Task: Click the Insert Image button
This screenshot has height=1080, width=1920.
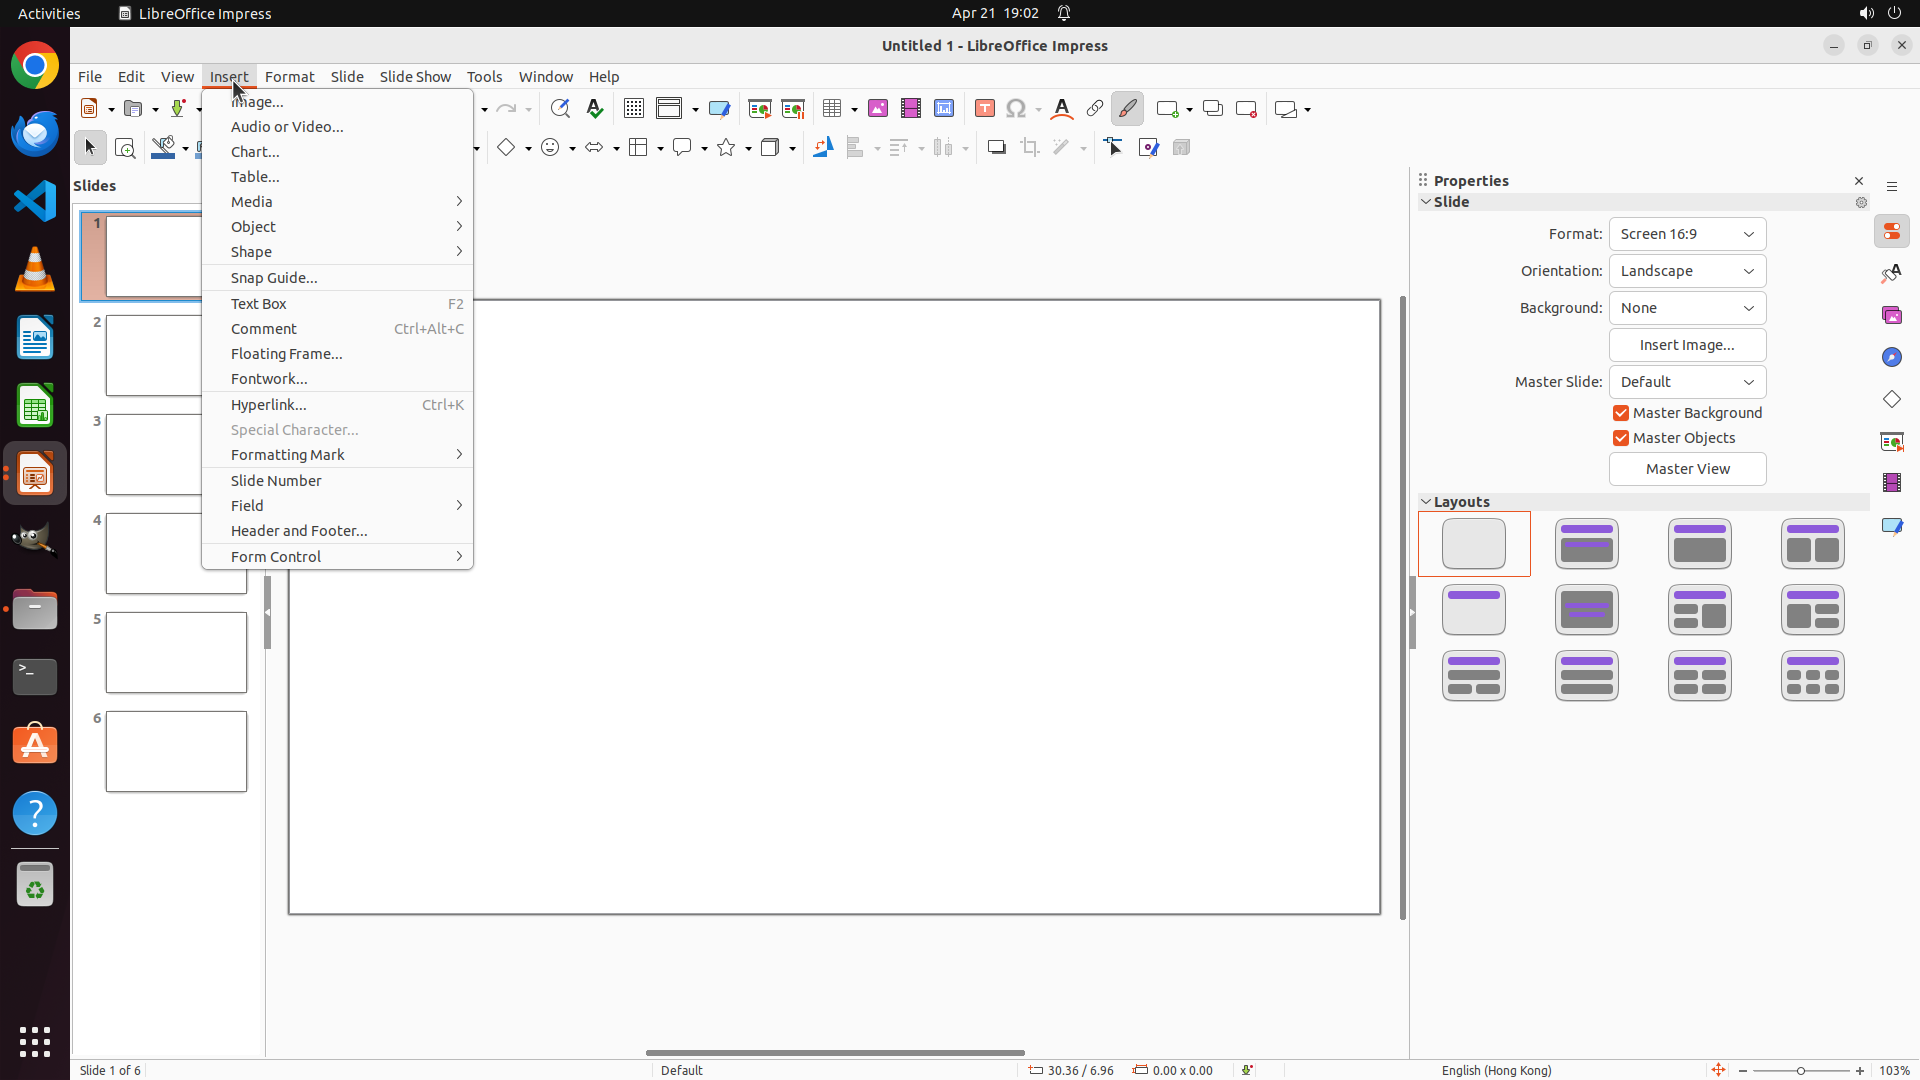Action: point(1687,345)
